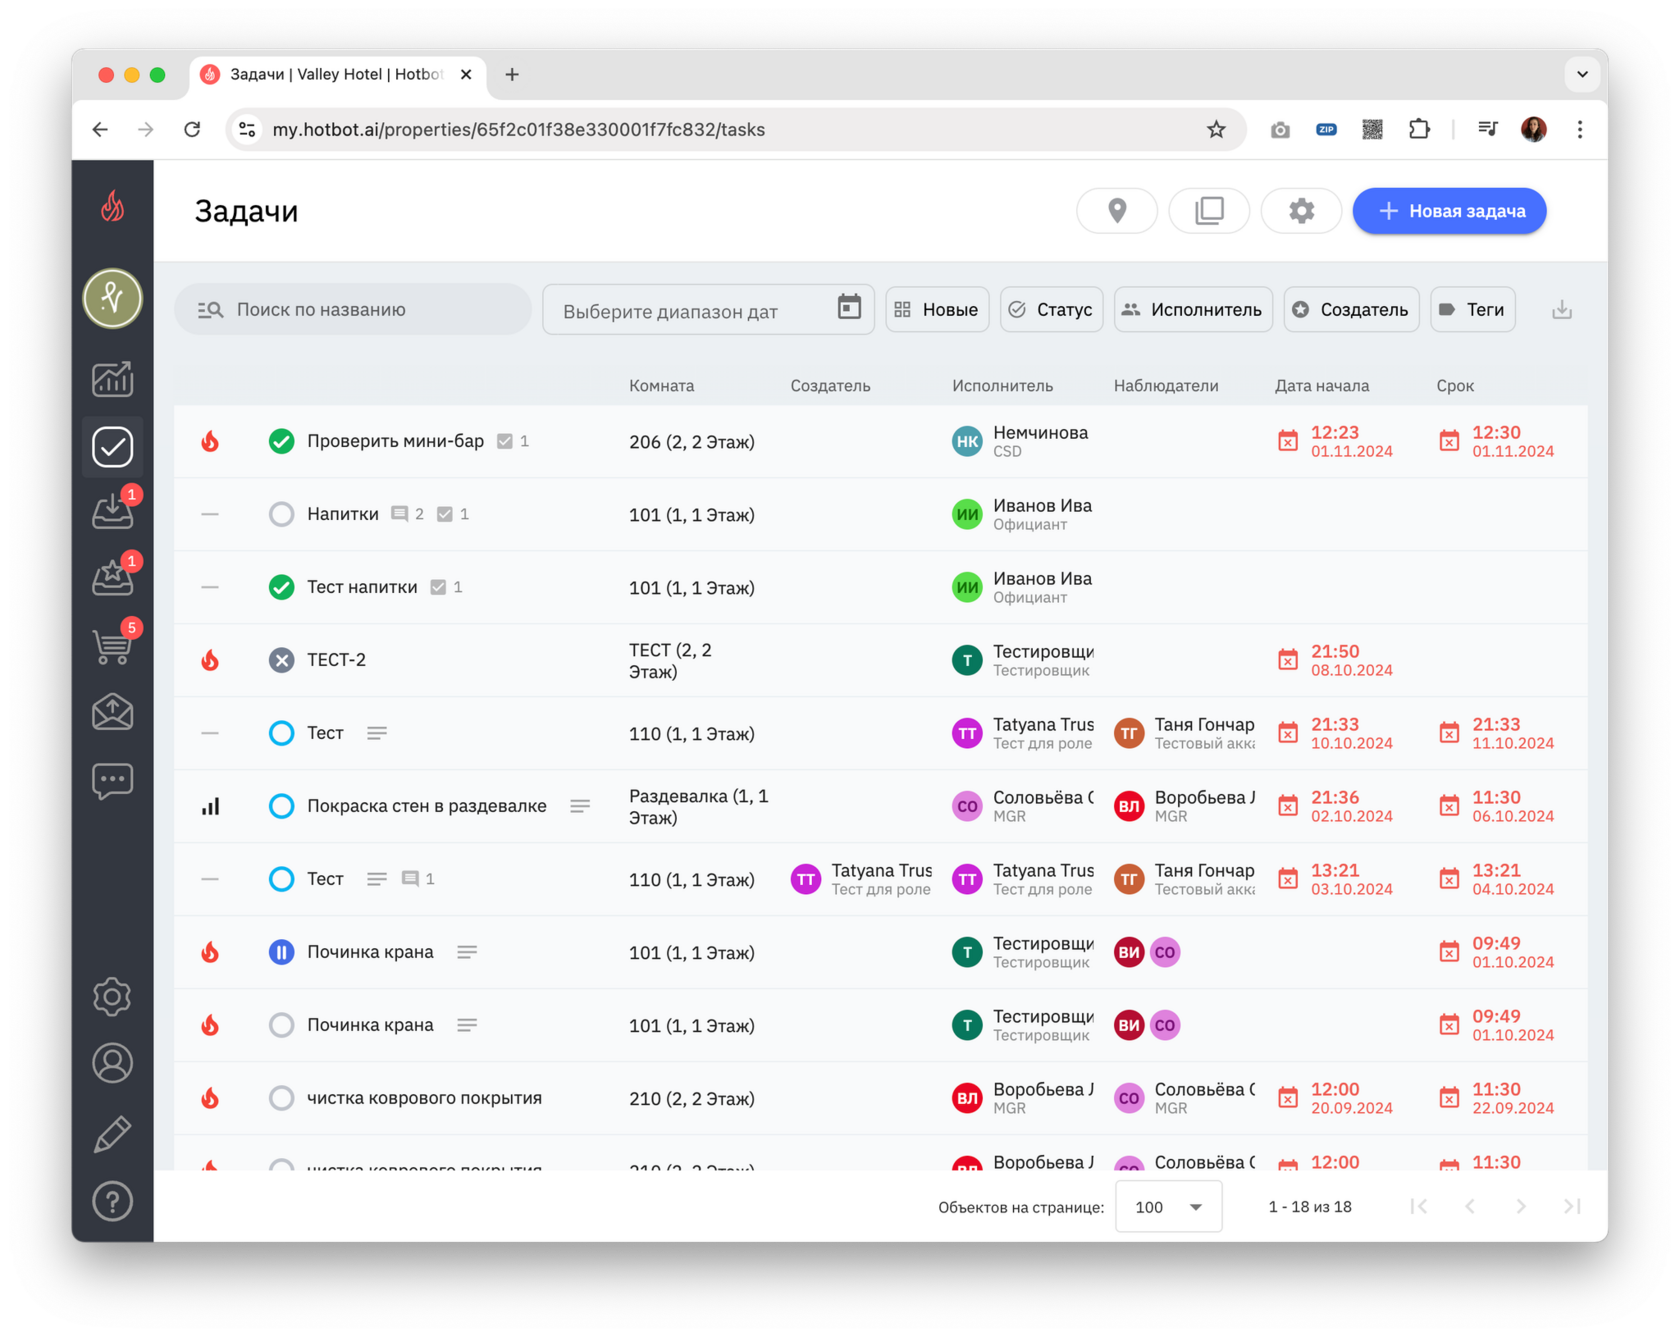1680x1337 pixels.
Task: Click the copy layers button in header
Action: tap(1209, 211)
